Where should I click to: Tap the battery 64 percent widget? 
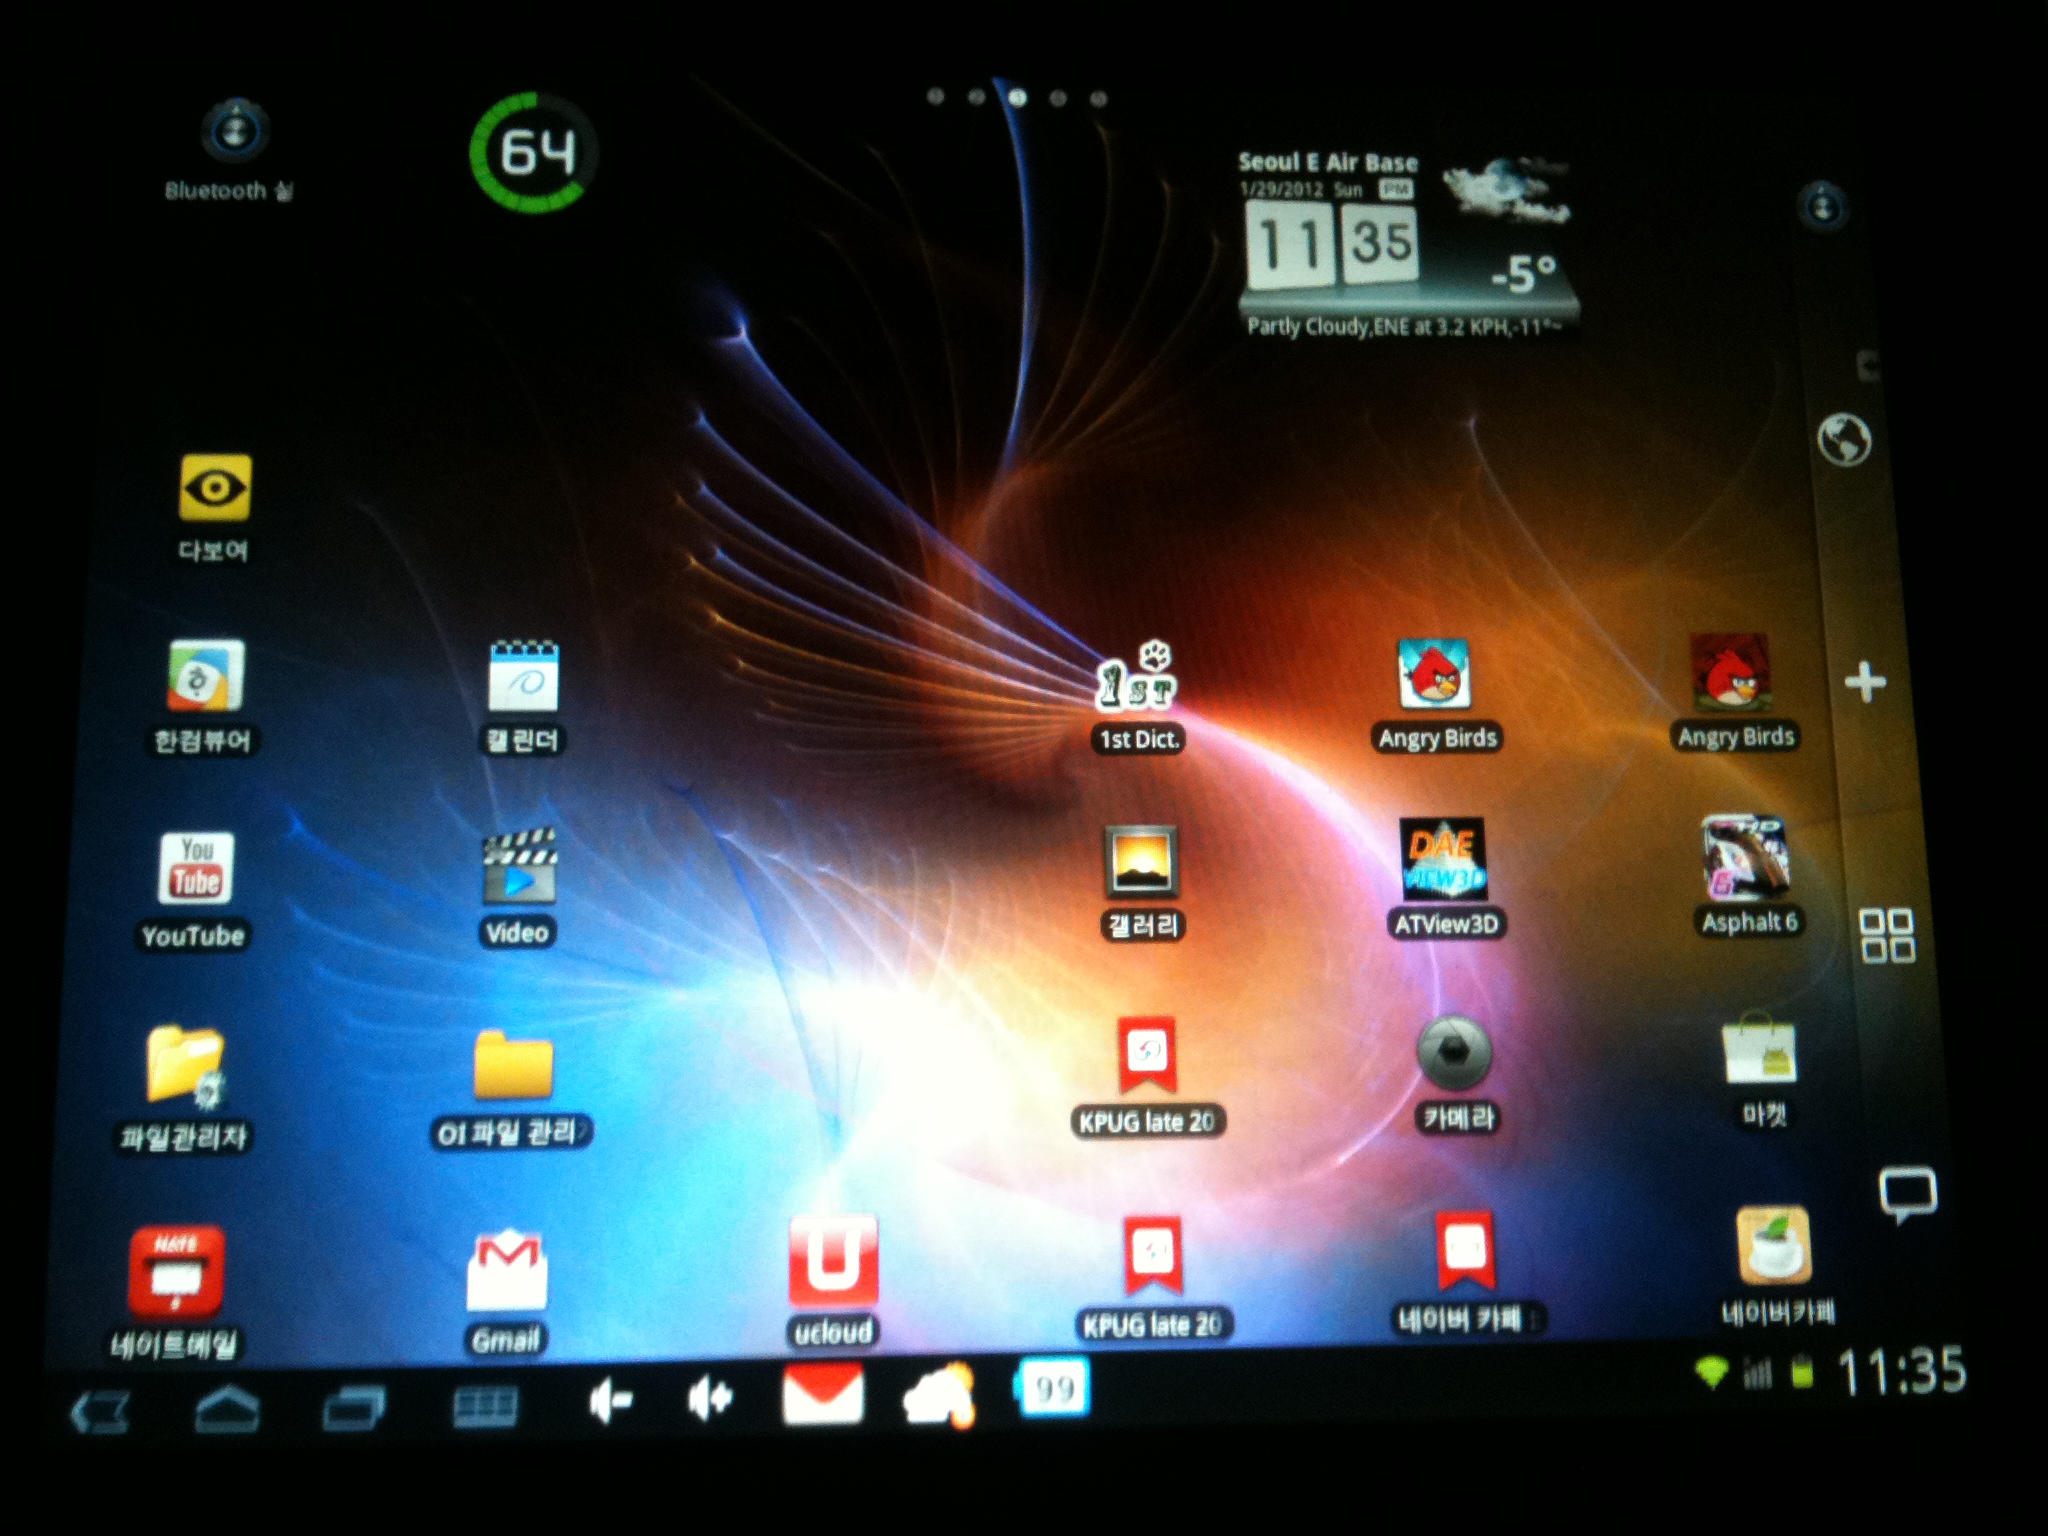click(534, 152)
